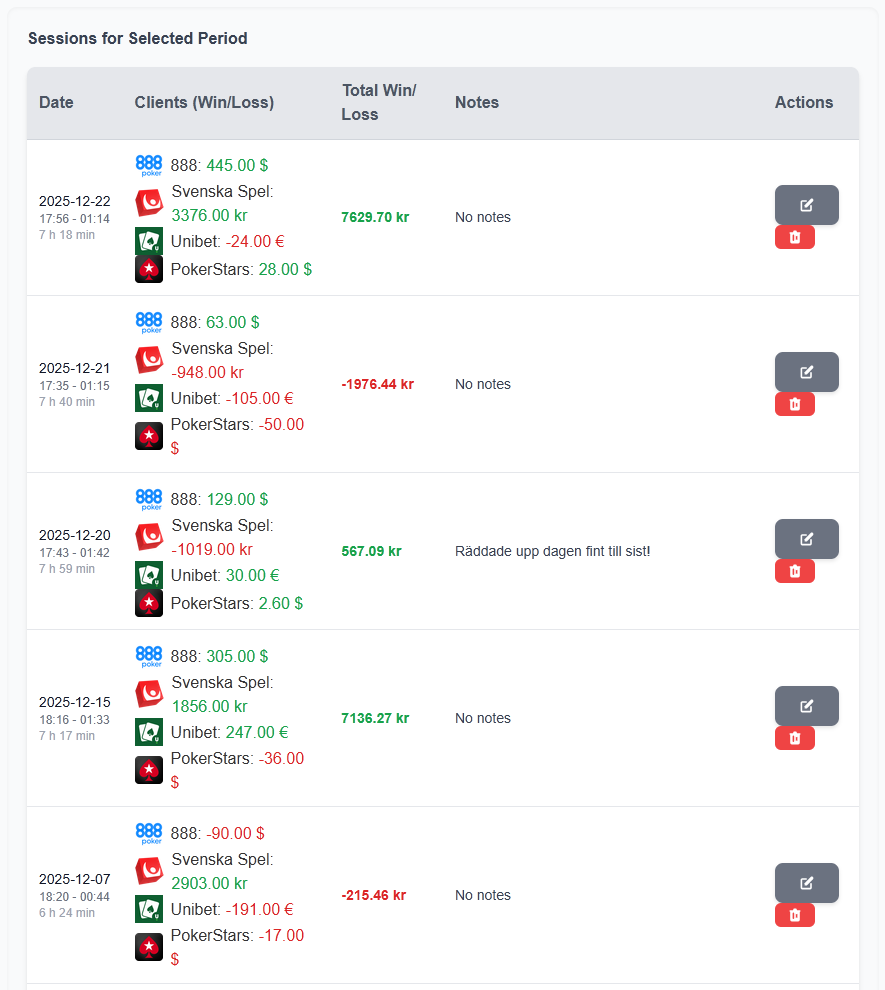Click the Svenska Spel icon for the 2025-12-15 session
The width and height of the screenshot is (885, 990).
149,693
